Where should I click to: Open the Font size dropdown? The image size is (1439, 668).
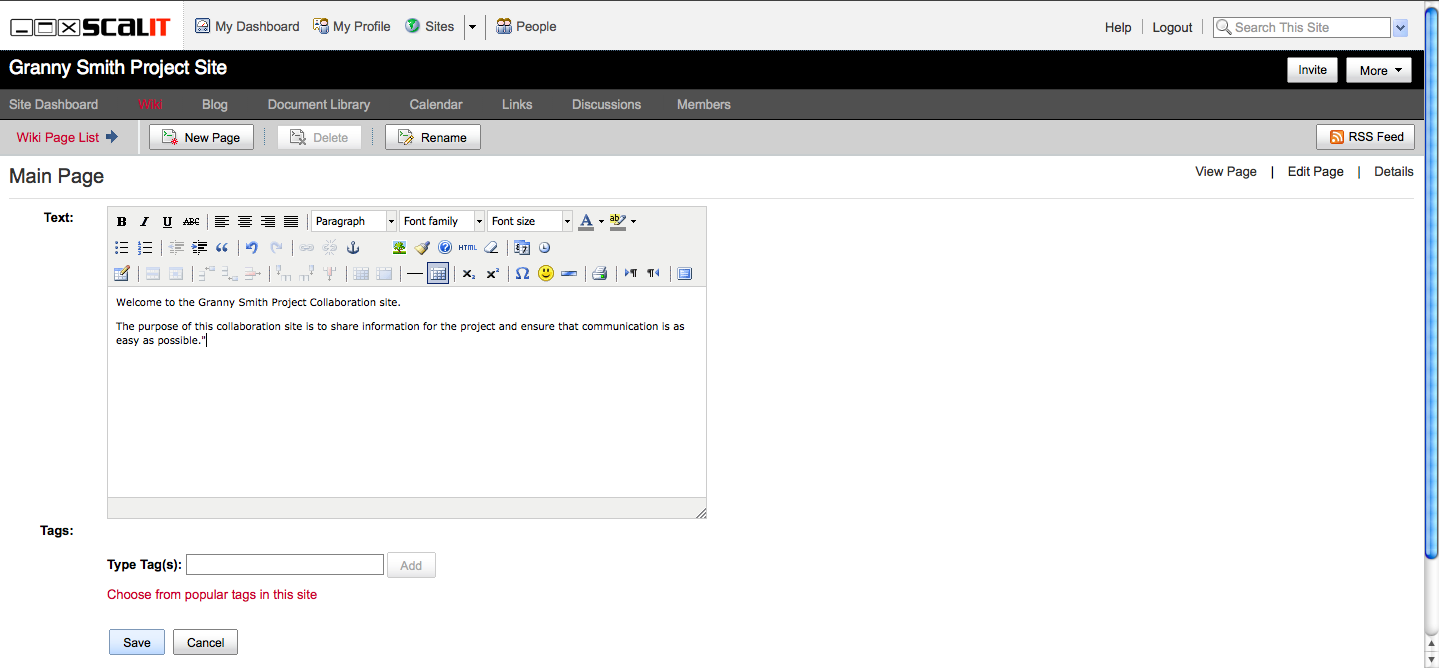coord(530,222)
